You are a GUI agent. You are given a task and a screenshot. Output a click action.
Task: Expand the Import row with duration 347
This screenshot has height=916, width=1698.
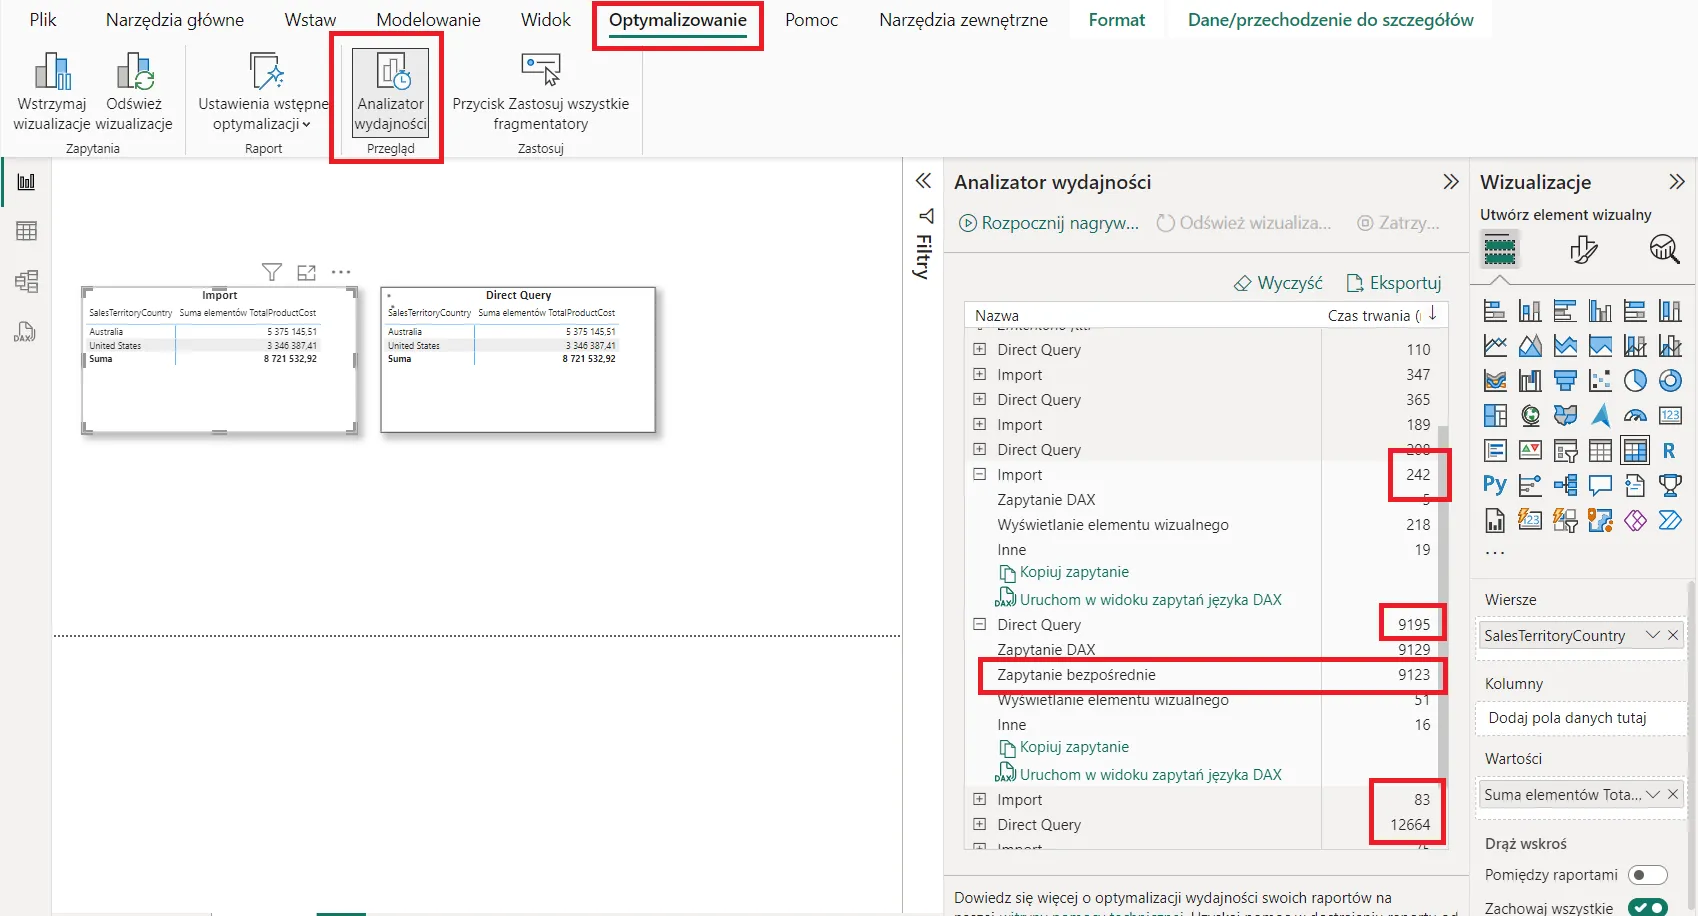click(980, 374)
